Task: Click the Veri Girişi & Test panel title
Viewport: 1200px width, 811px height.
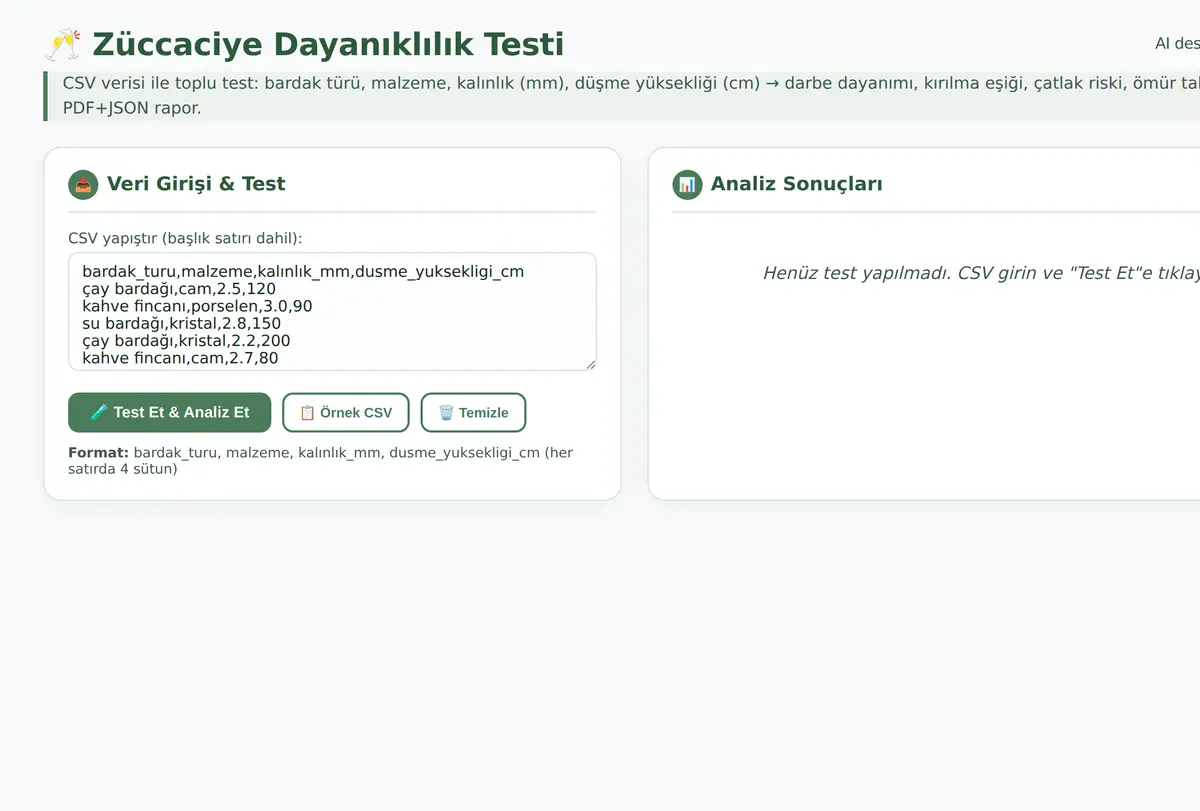Action: tap(196, 184)
